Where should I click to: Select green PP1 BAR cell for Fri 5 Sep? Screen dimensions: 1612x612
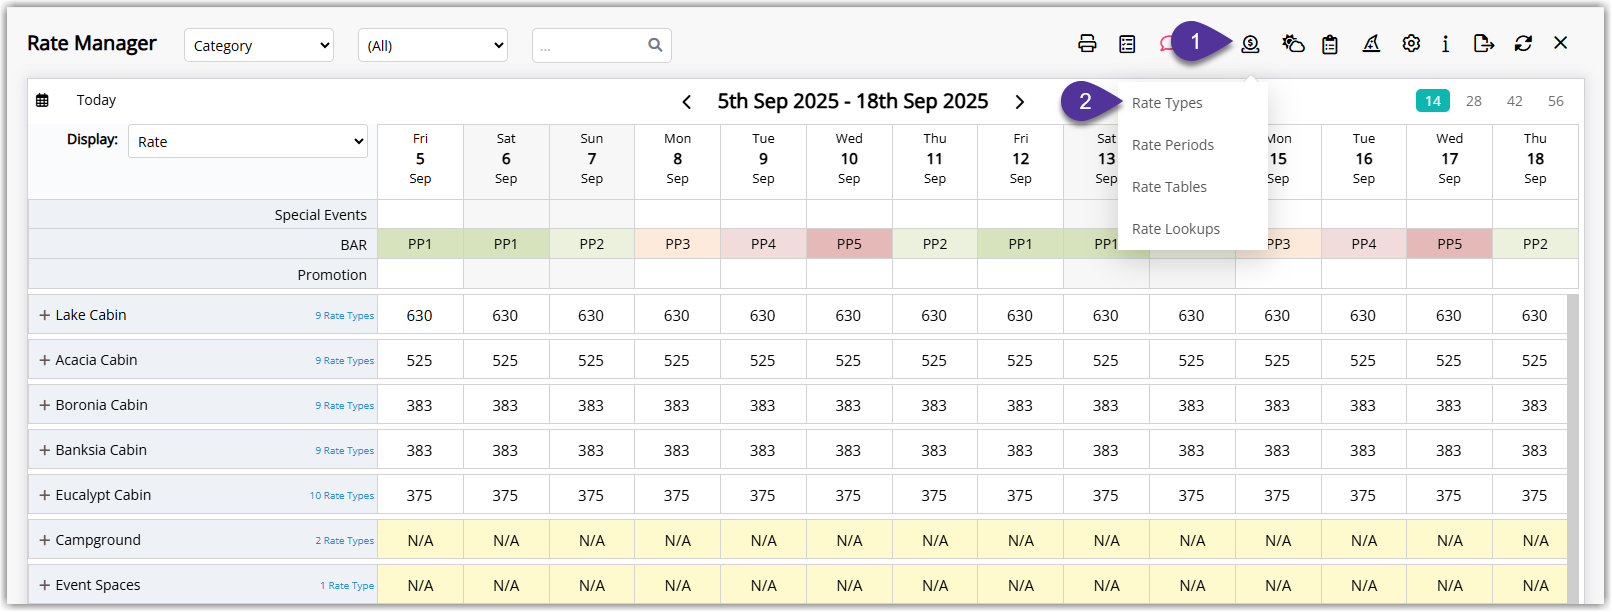pyautogui.click(x=420, y=244)
